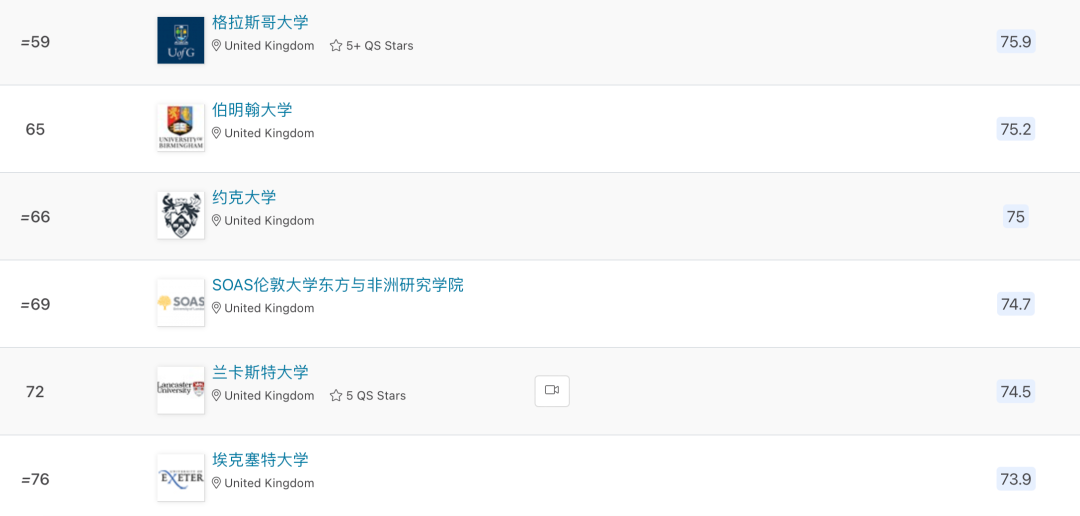Click the location pin icon for Exeter
Screen dimensions: 1080x516
[216, 483]
